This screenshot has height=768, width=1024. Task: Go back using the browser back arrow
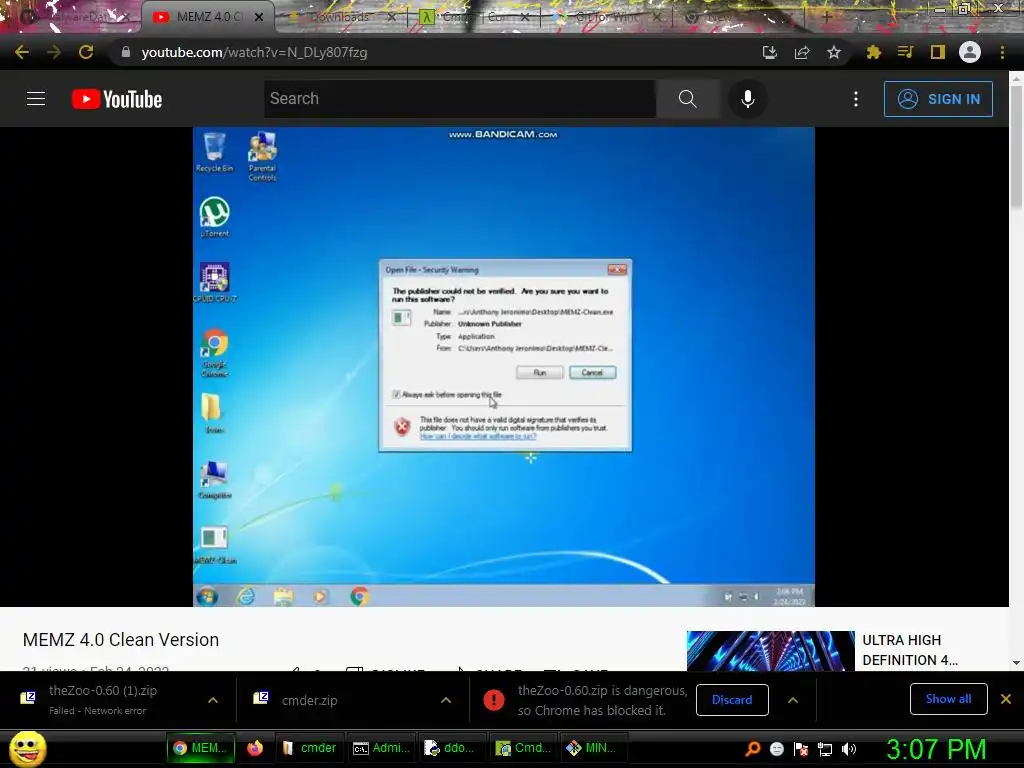point(22,52)
